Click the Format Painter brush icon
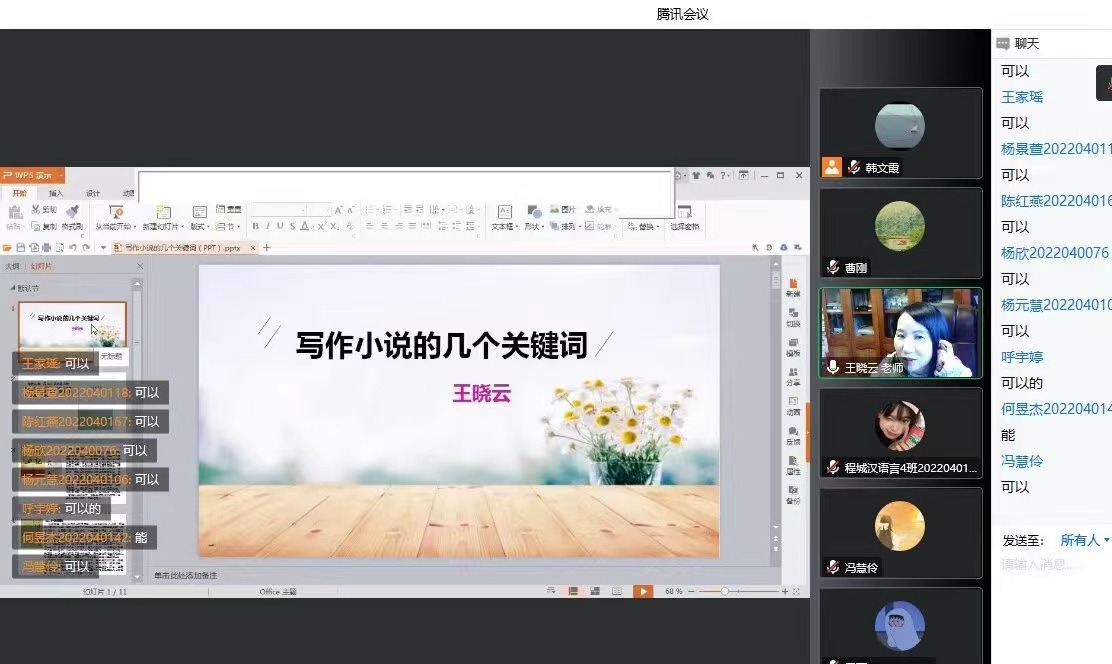Screen dimensions: 1112x664 point(72,213)
